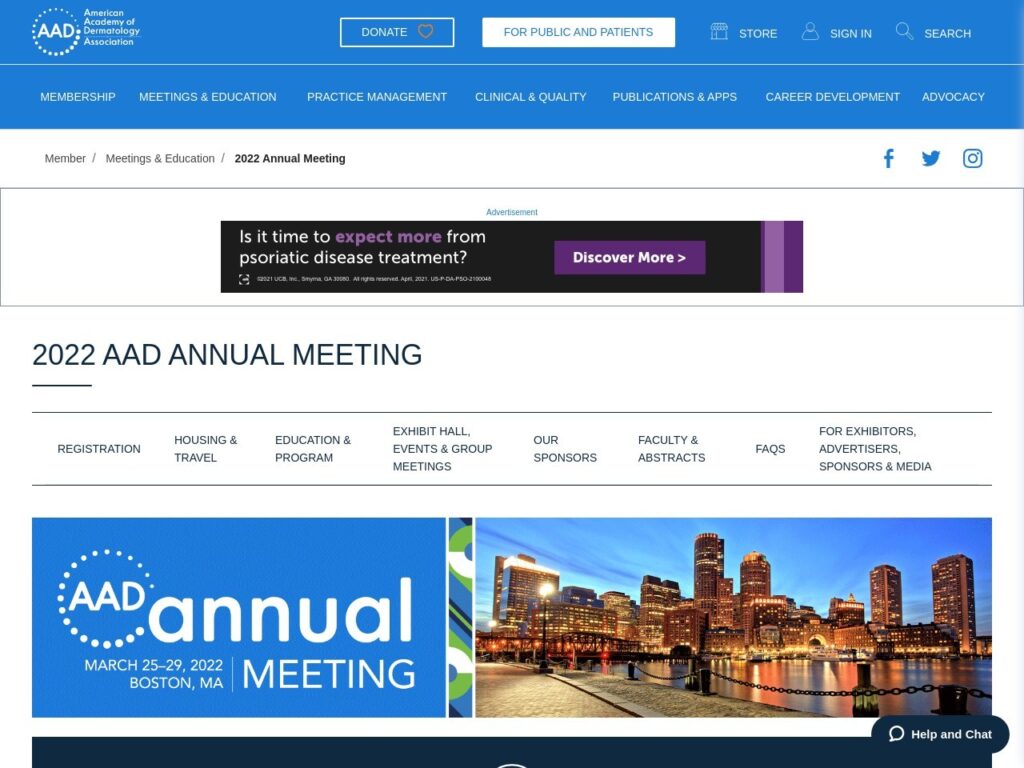The width and height of the screenshot is (1024, 768).
Task: Select Faculty & Abstracts tab
Action: click(x=671, y=449)
